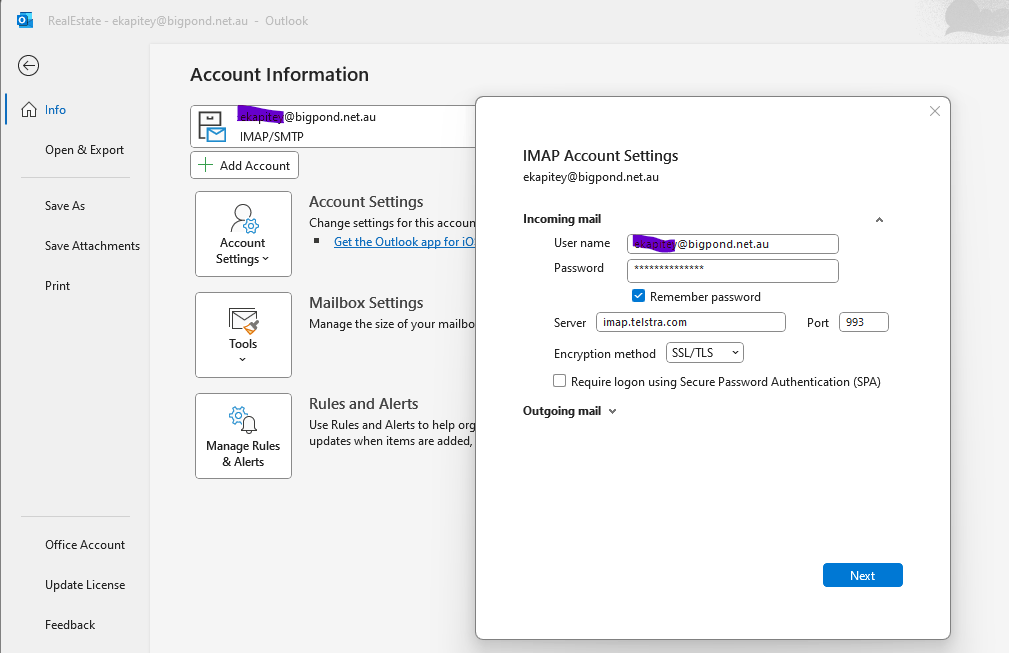
Task: Click the Port number field
Action: pyautogui.click(x=863, y=322)
